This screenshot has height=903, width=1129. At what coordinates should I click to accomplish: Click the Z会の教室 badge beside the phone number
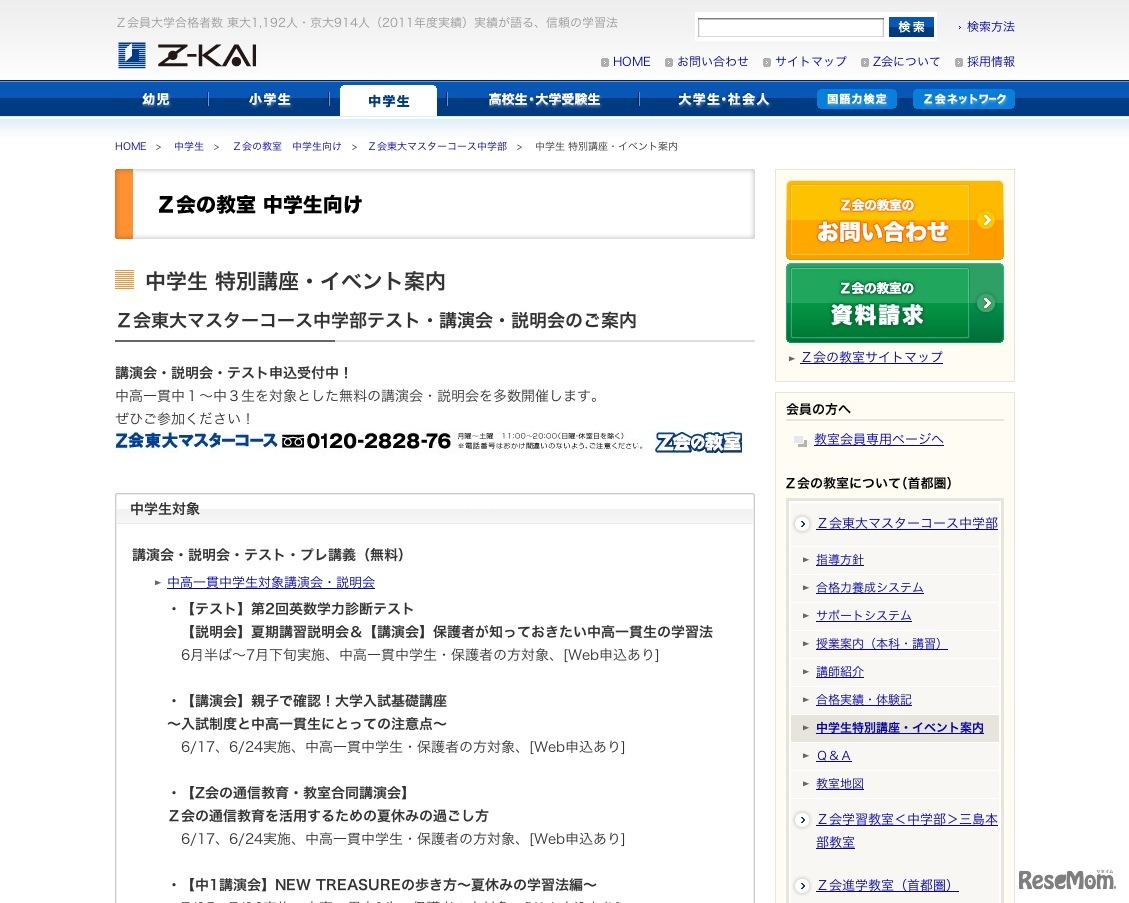(699, 441)
